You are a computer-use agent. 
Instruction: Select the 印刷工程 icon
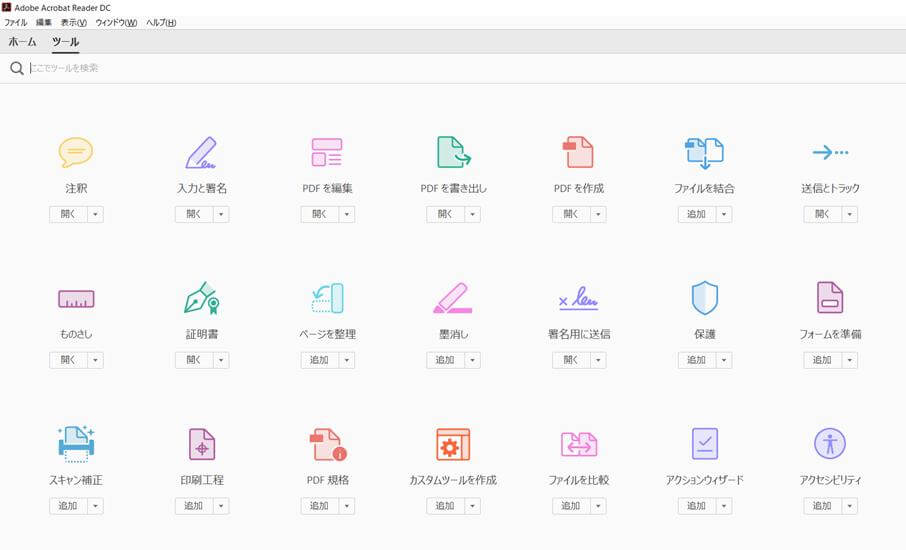tap(202, 444)
